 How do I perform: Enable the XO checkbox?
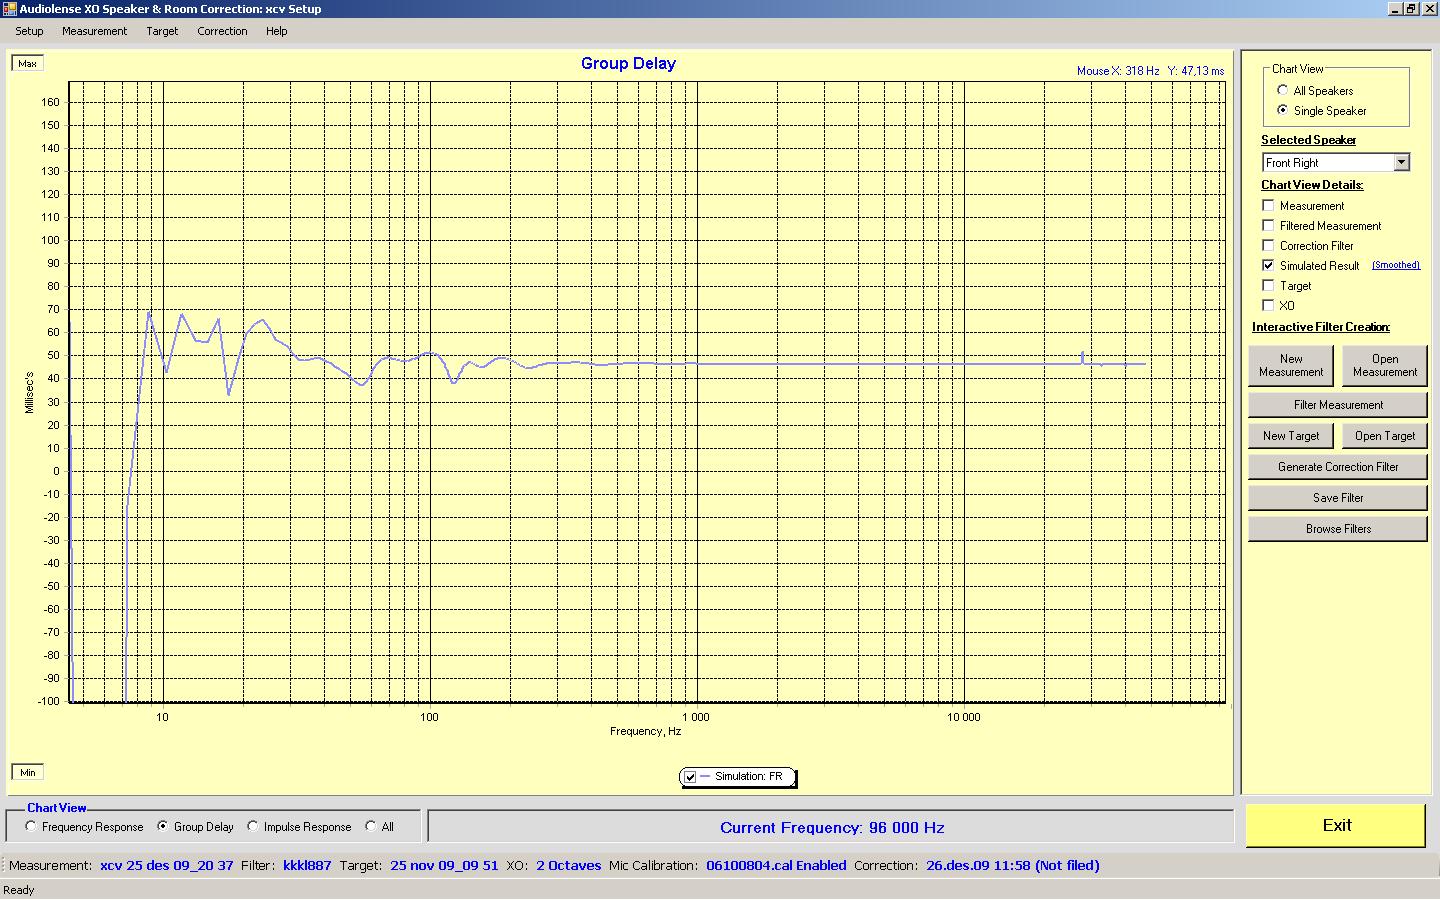pyautogui.click(x=1268, y=306)
